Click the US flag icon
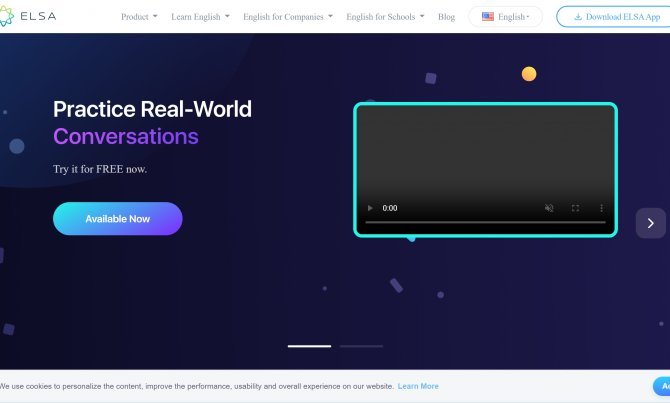The image size is (670, 403). (488, 17)
